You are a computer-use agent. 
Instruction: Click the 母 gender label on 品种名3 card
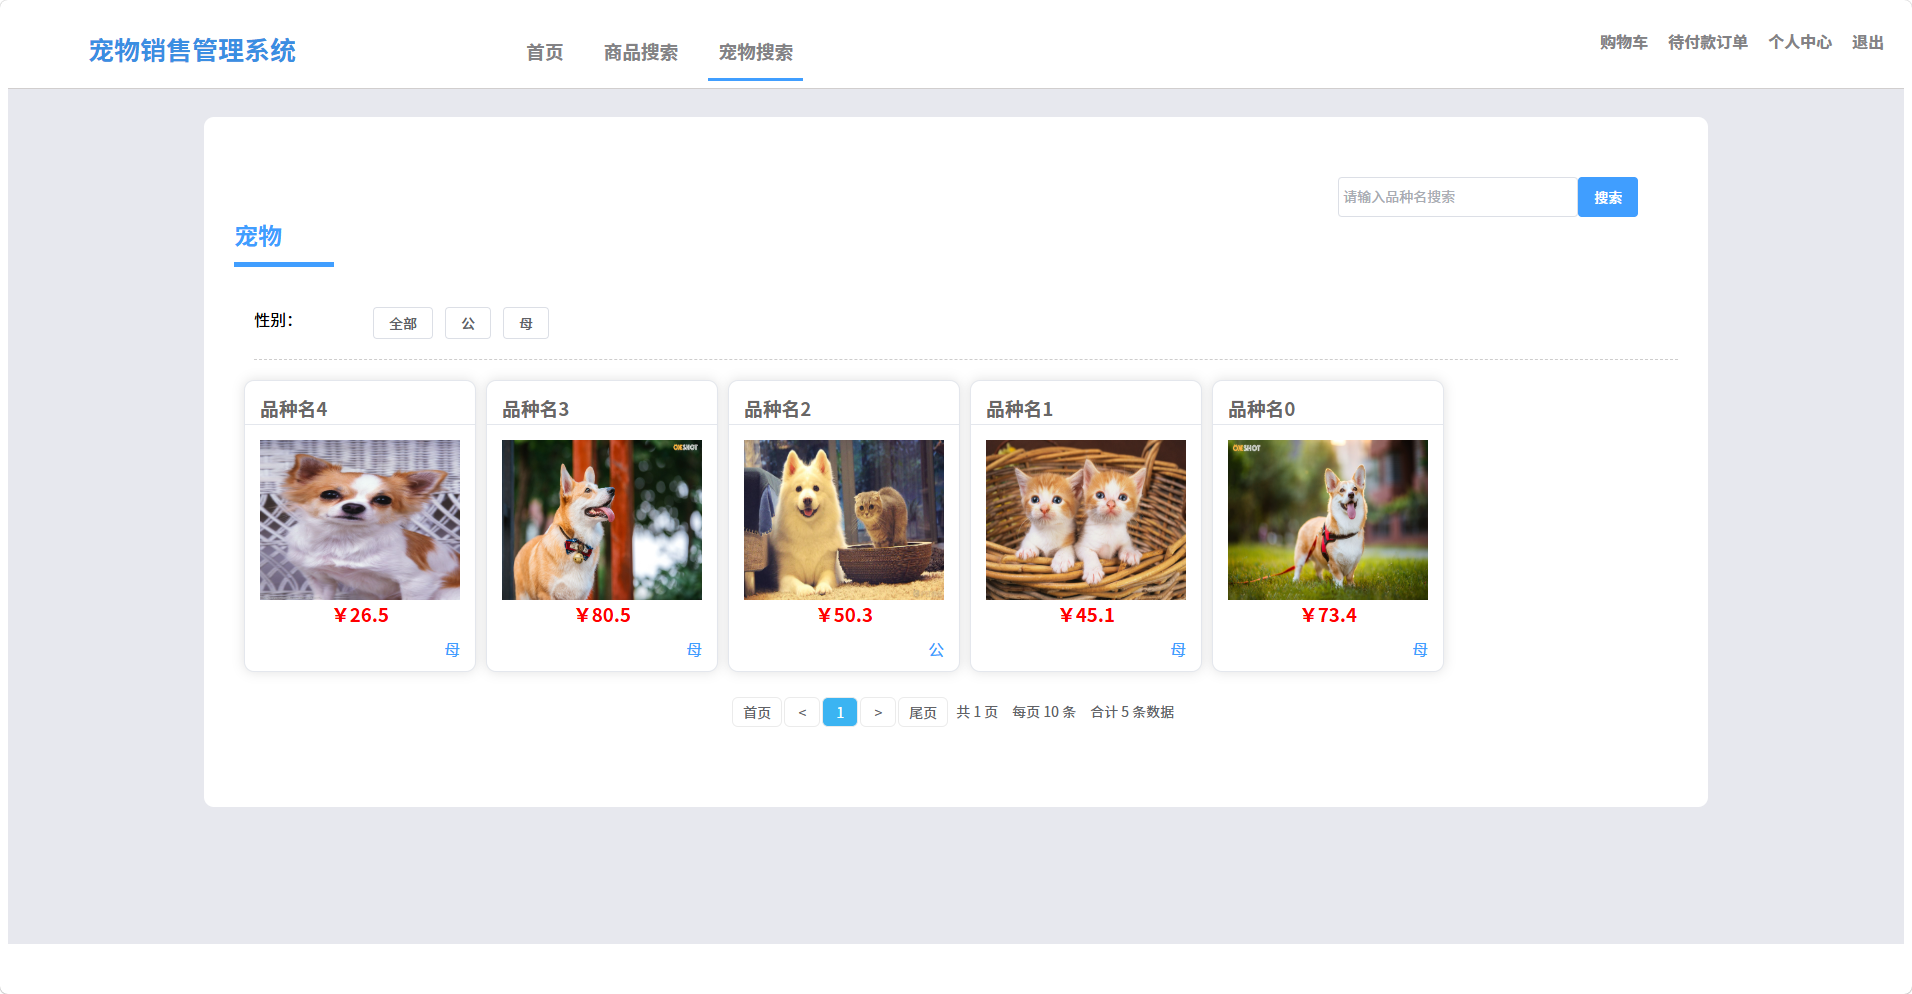[x=694, y=650]
